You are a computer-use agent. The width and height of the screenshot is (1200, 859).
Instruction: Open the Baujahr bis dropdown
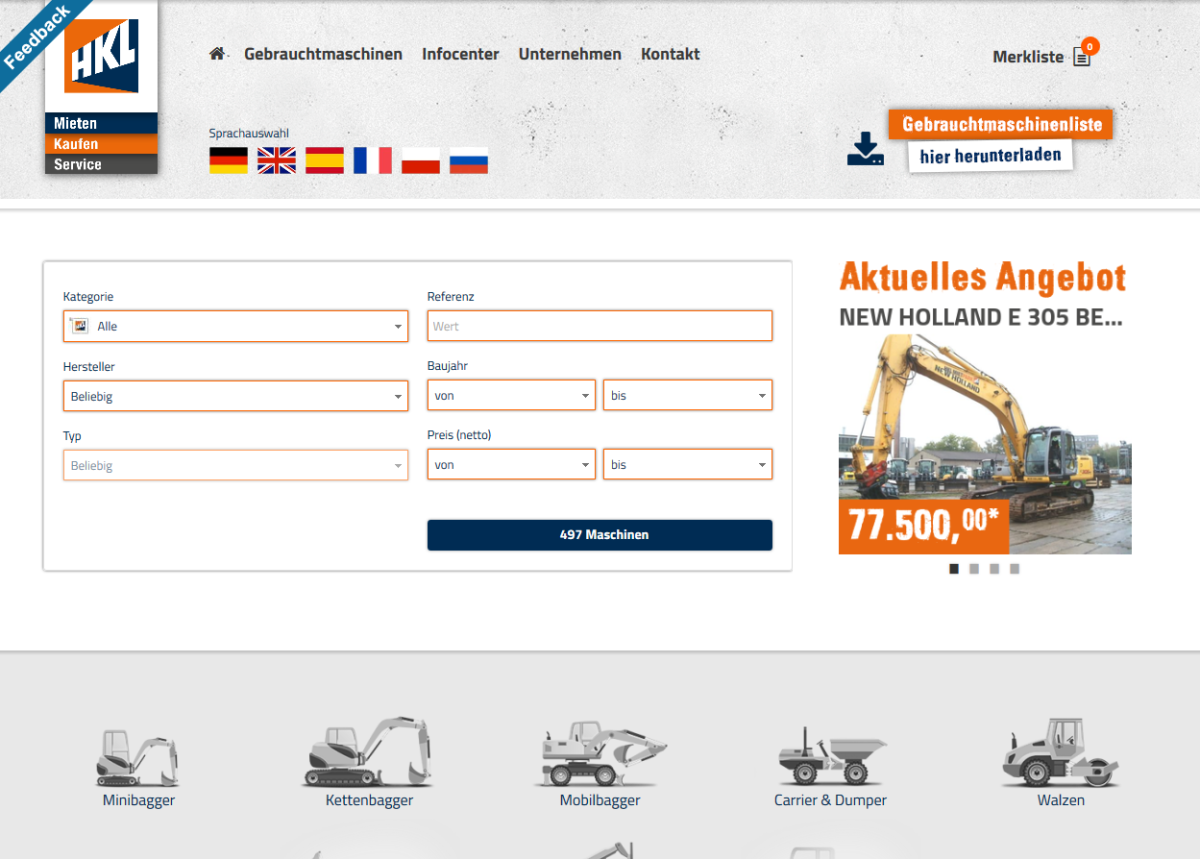coord(688,395)
